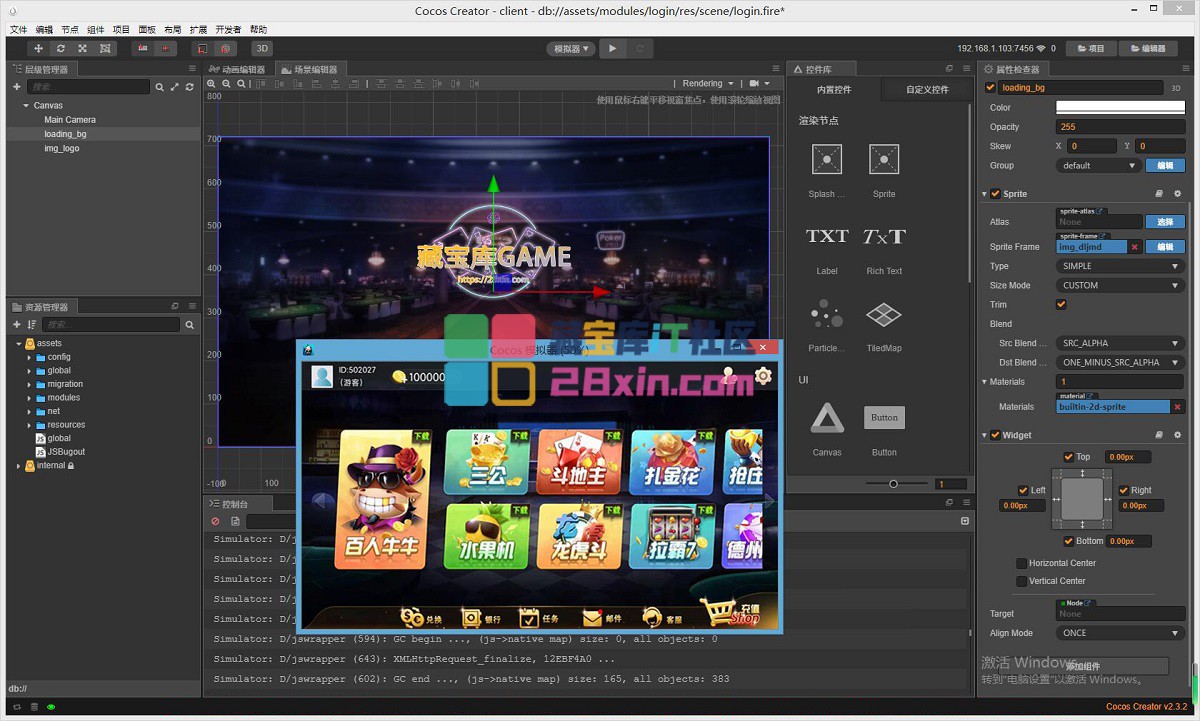
Task: Open settings gear in simulator game window
Action: click(763, 376)
